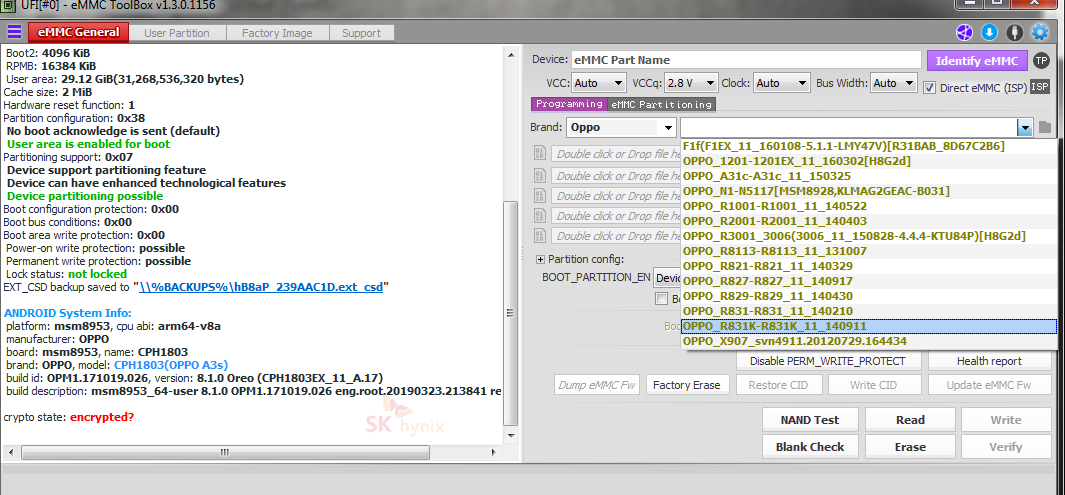
Task: Select OPPO_X907_svn4911 firmware entry
Action: (869, 342)
